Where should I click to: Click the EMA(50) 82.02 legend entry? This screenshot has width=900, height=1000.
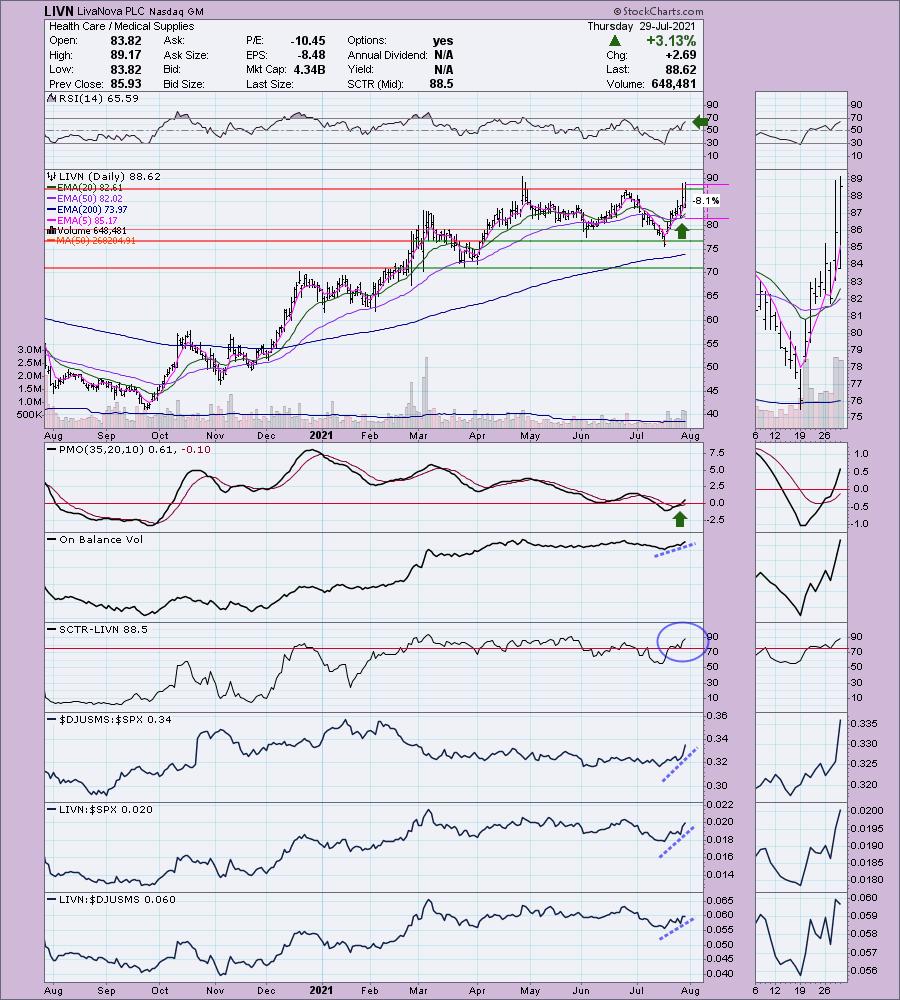coord(84,198)
